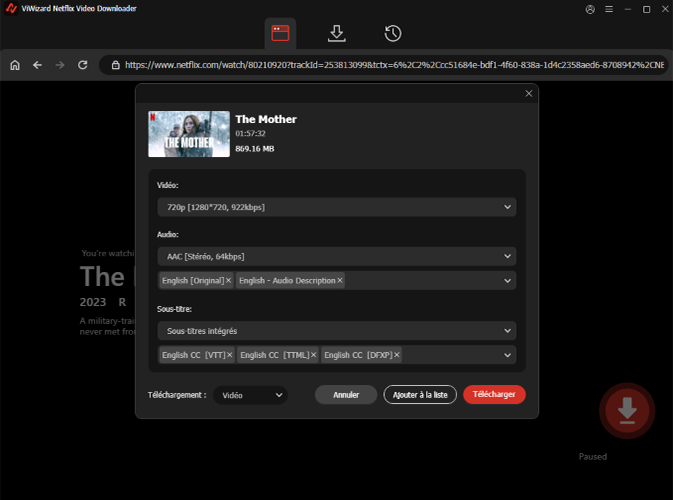Click The Mother movie thumbnail
The height and width of the screenshot is (500, 673).
pyautogui.click(x=188, y=133)
